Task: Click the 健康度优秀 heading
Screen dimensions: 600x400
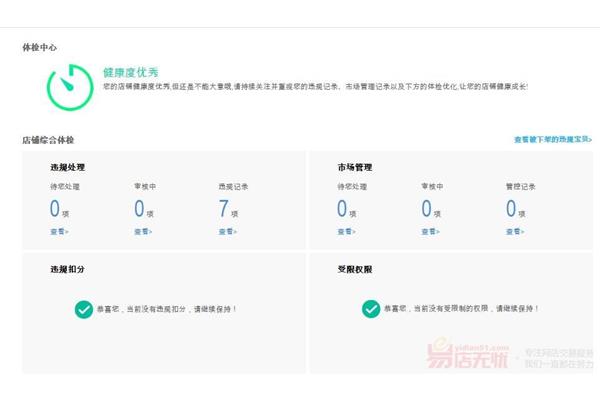Action: tap(130, 72)
